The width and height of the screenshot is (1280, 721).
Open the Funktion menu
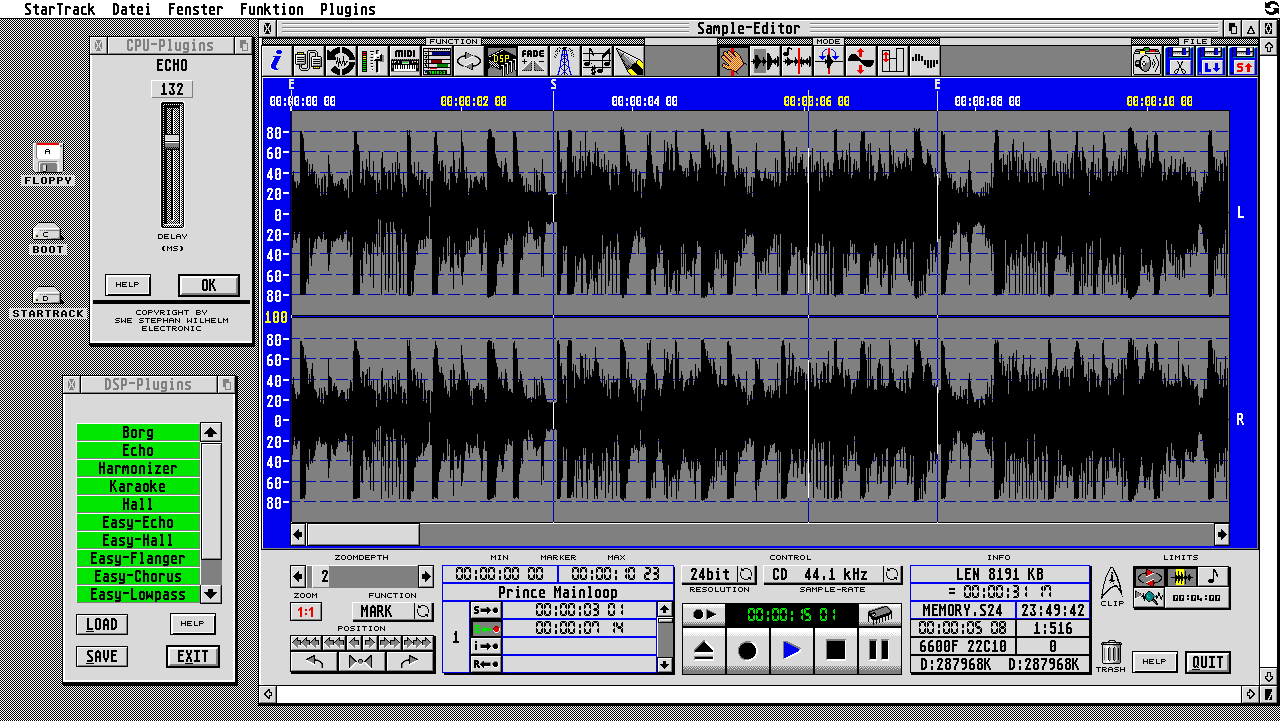coord(271,9)
